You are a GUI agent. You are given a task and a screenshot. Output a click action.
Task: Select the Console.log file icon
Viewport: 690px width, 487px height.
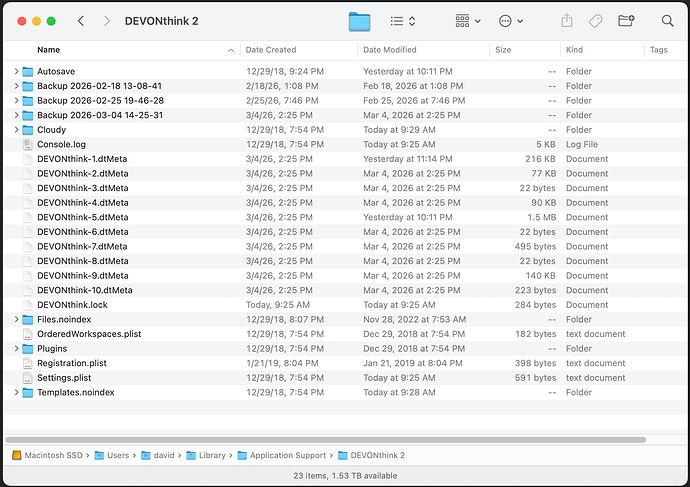tap(28, 144)
